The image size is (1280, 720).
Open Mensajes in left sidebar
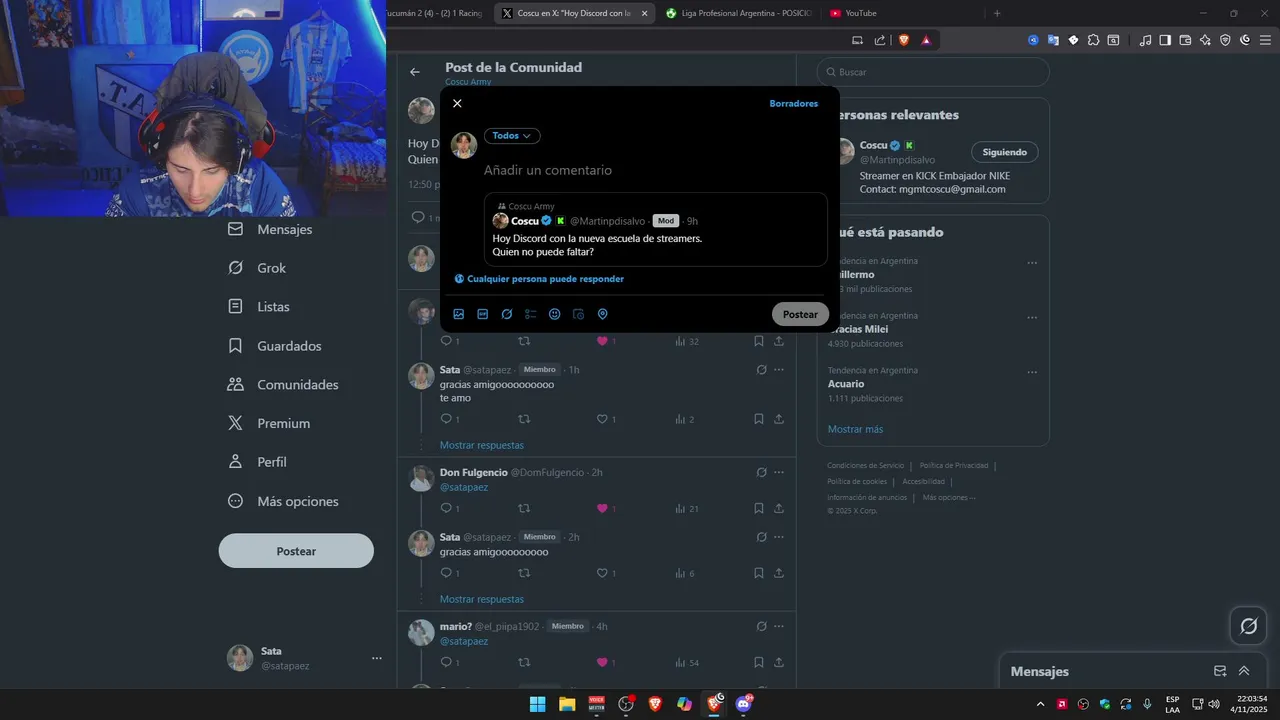click(x=270, y=229)
